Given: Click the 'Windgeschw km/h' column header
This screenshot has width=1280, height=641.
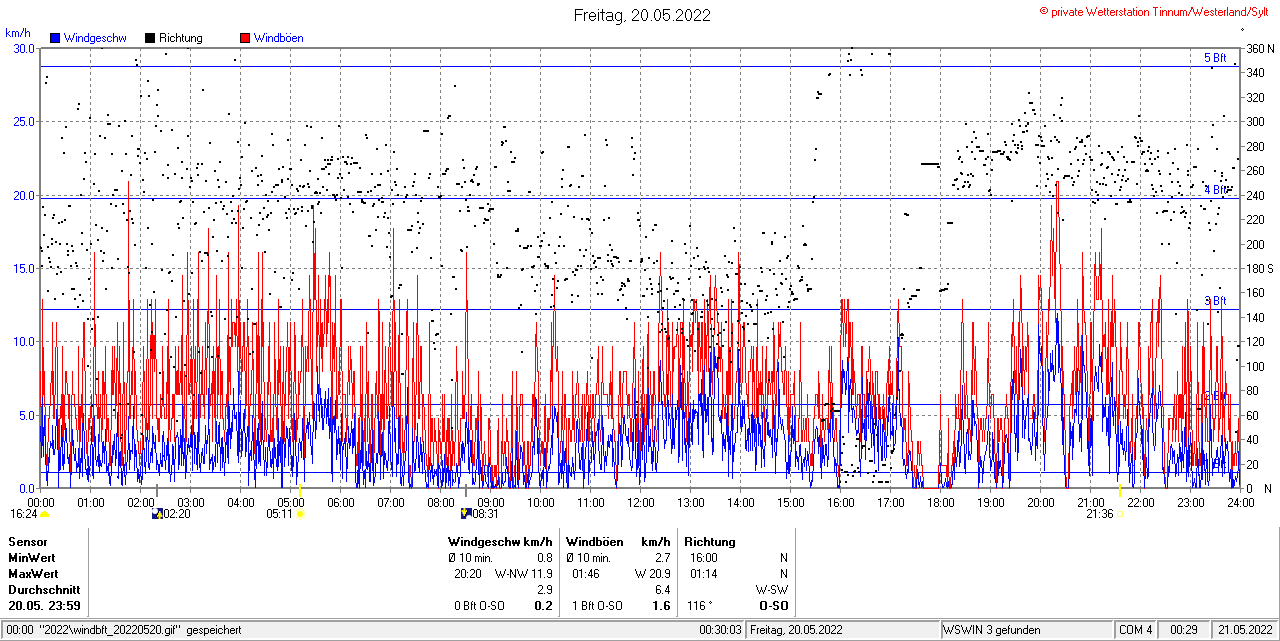Looking at the screenshot, I should pos(500,542).
